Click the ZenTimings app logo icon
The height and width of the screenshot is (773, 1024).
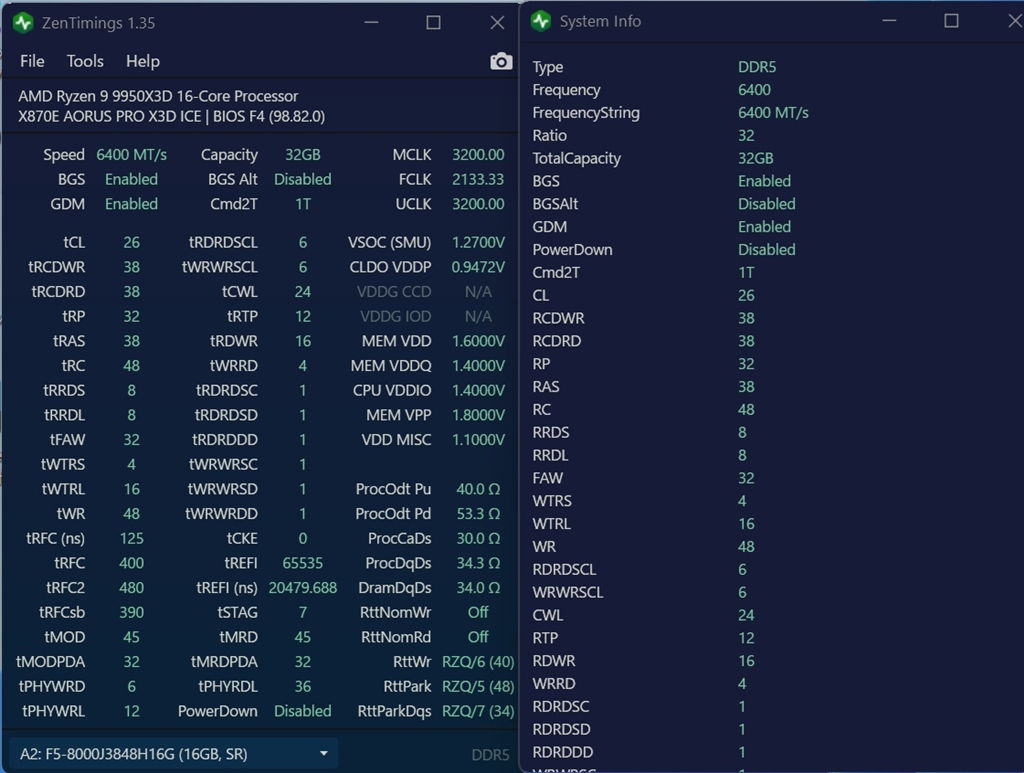tap(24, 23)
